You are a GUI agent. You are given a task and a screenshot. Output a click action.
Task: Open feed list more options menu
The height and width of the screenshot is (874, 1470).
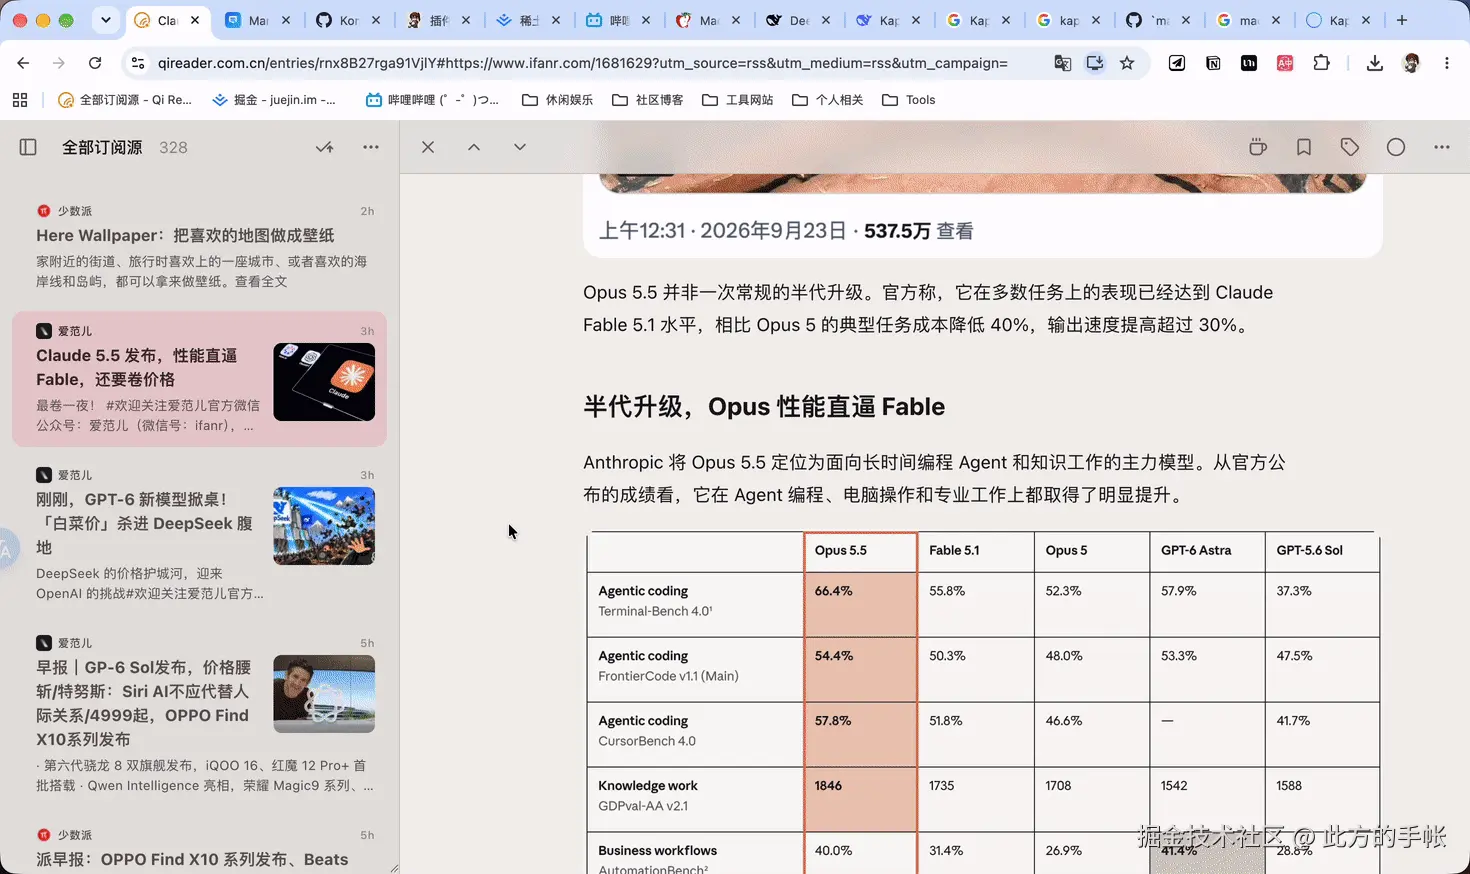point(371,147)
